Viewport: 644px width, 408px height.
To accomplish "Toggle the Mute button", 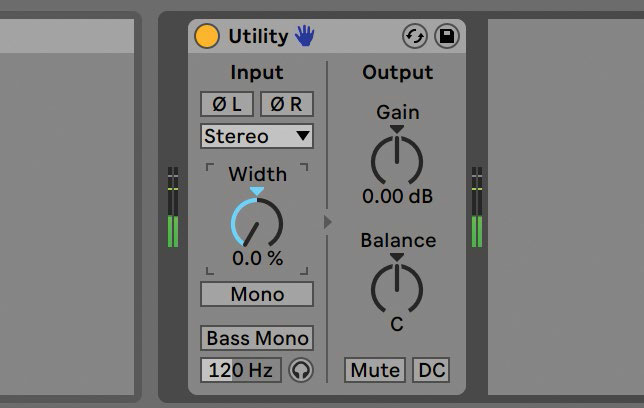I will pyautogui.click(x=375, y=370).
